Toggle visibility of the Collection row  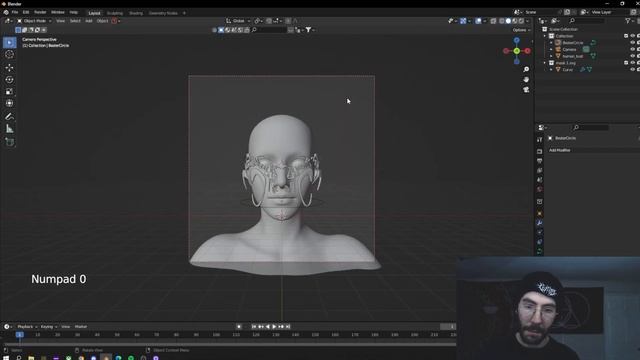click(632, 36)
